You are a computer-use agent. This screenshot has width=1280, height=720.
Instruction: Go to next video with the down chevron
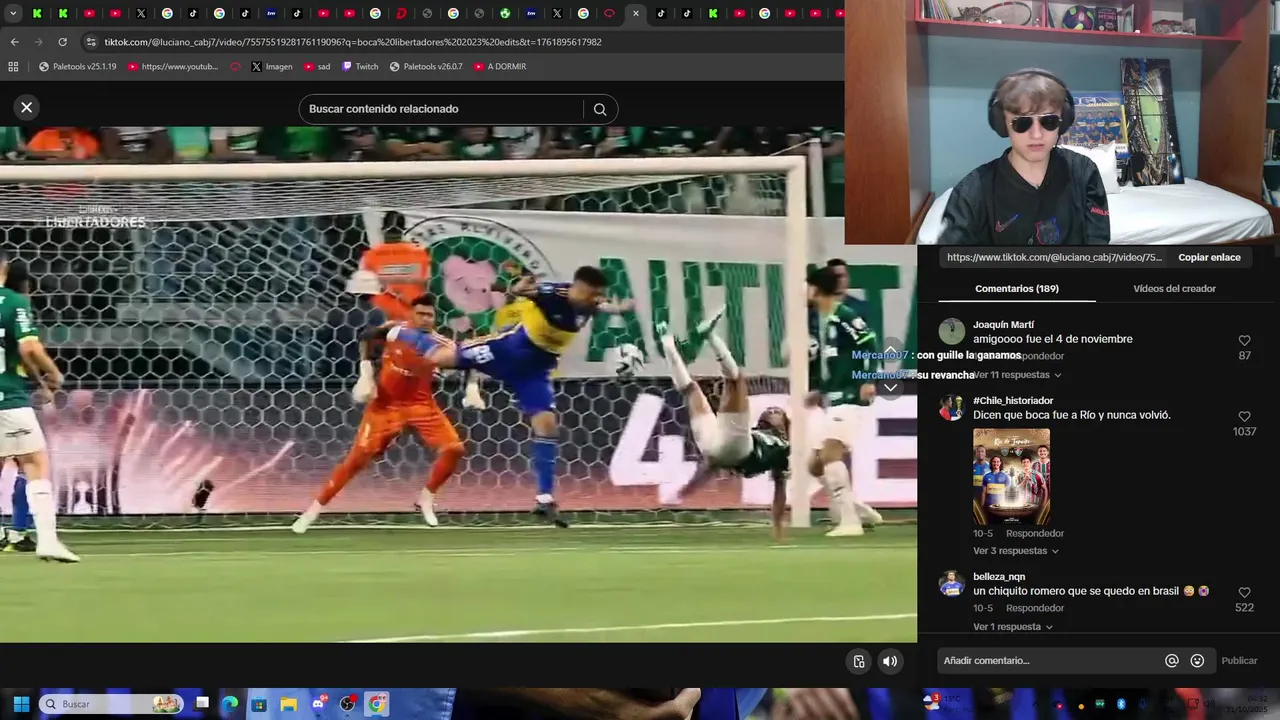click(x=890, y=388)
